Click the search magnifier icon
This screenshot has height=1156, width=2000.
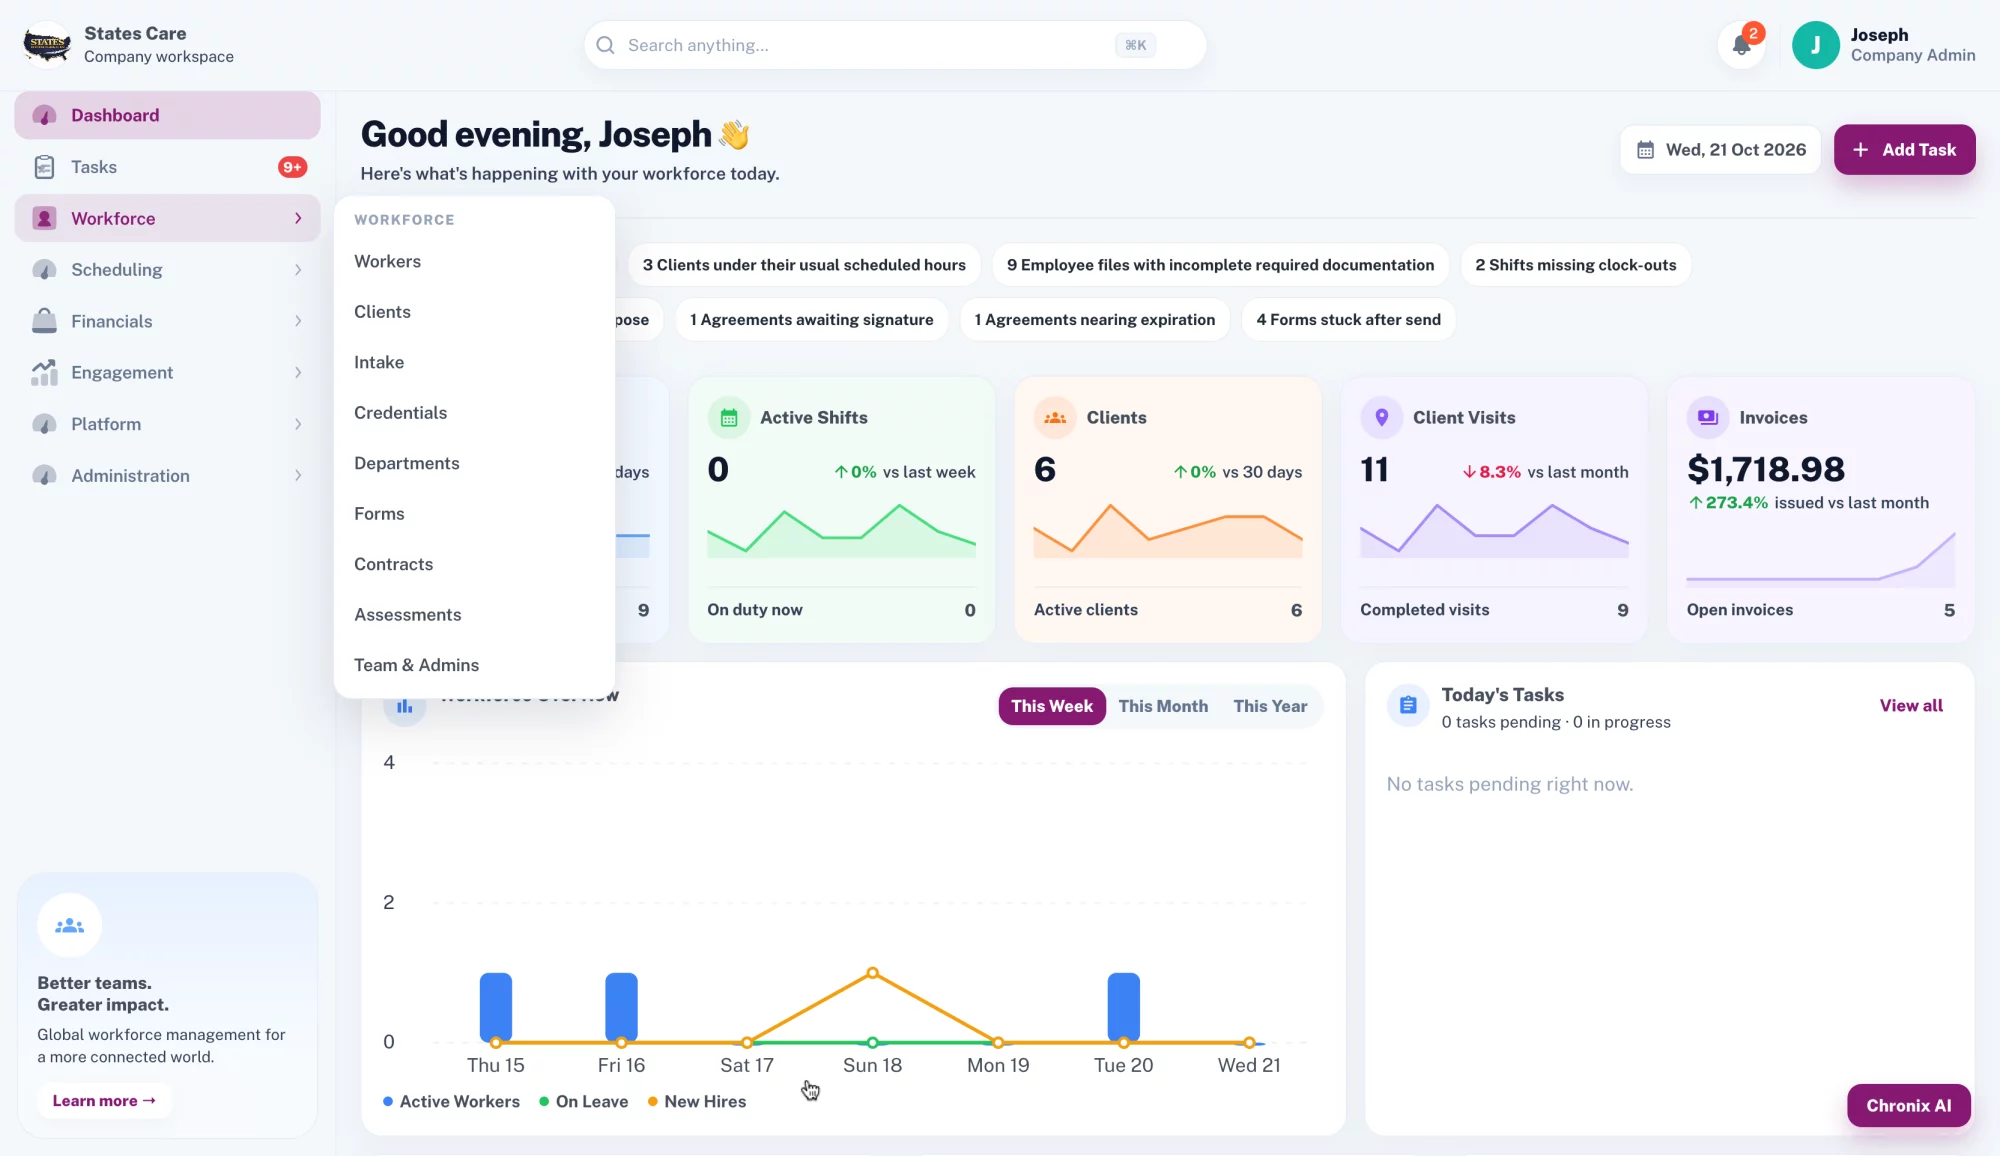click(605, 45)
